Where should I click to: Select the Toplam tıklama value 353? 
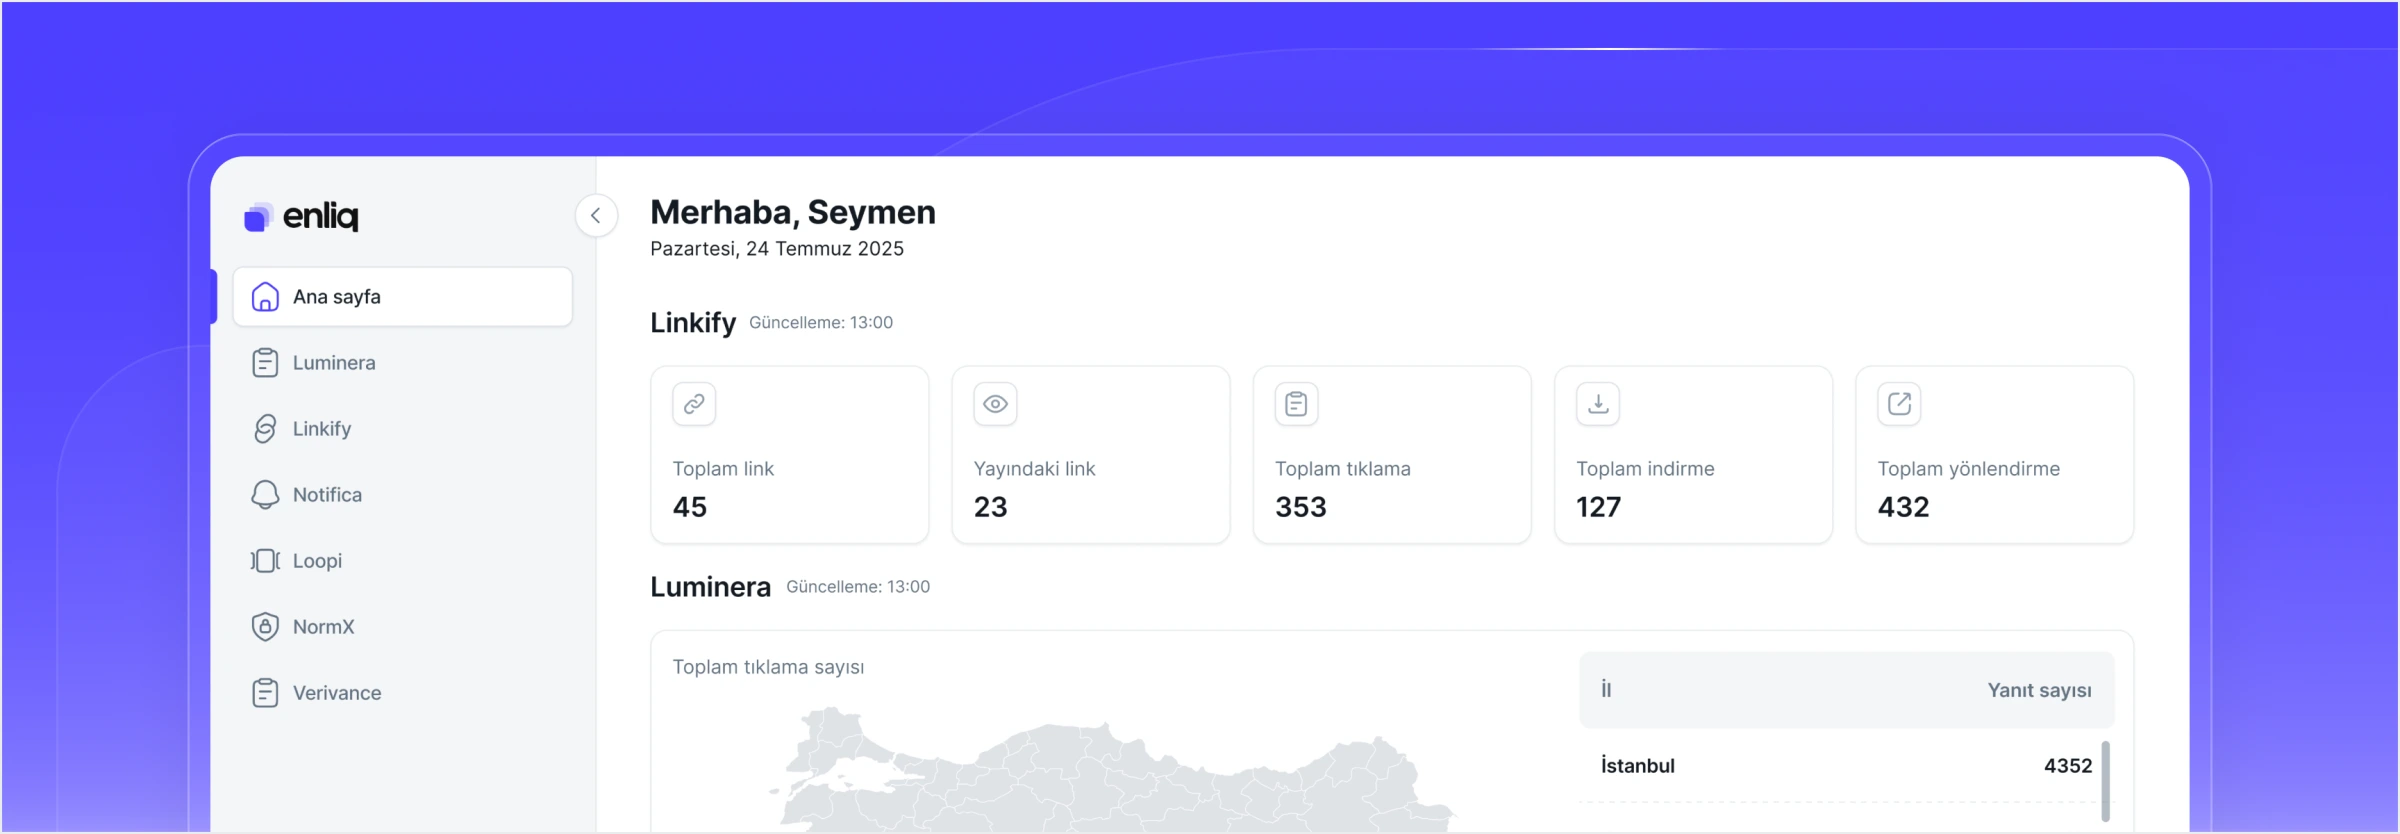click(1301, 507)
